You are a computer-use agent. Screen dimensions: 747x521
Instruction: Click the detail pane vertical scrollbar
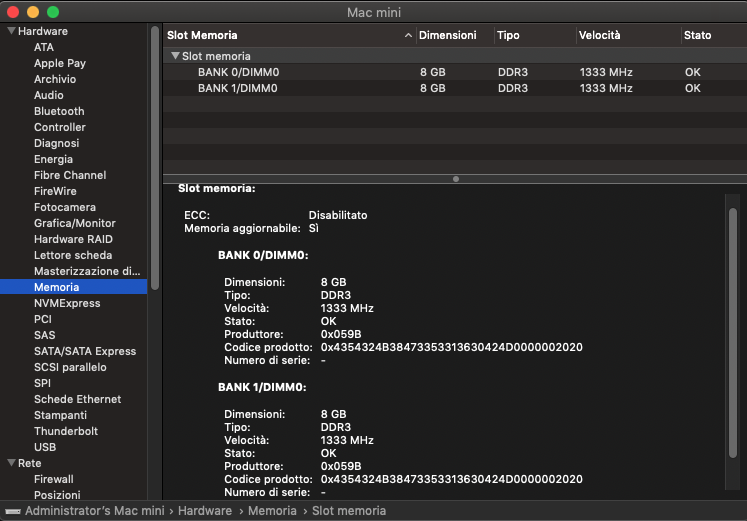(733, 333)
